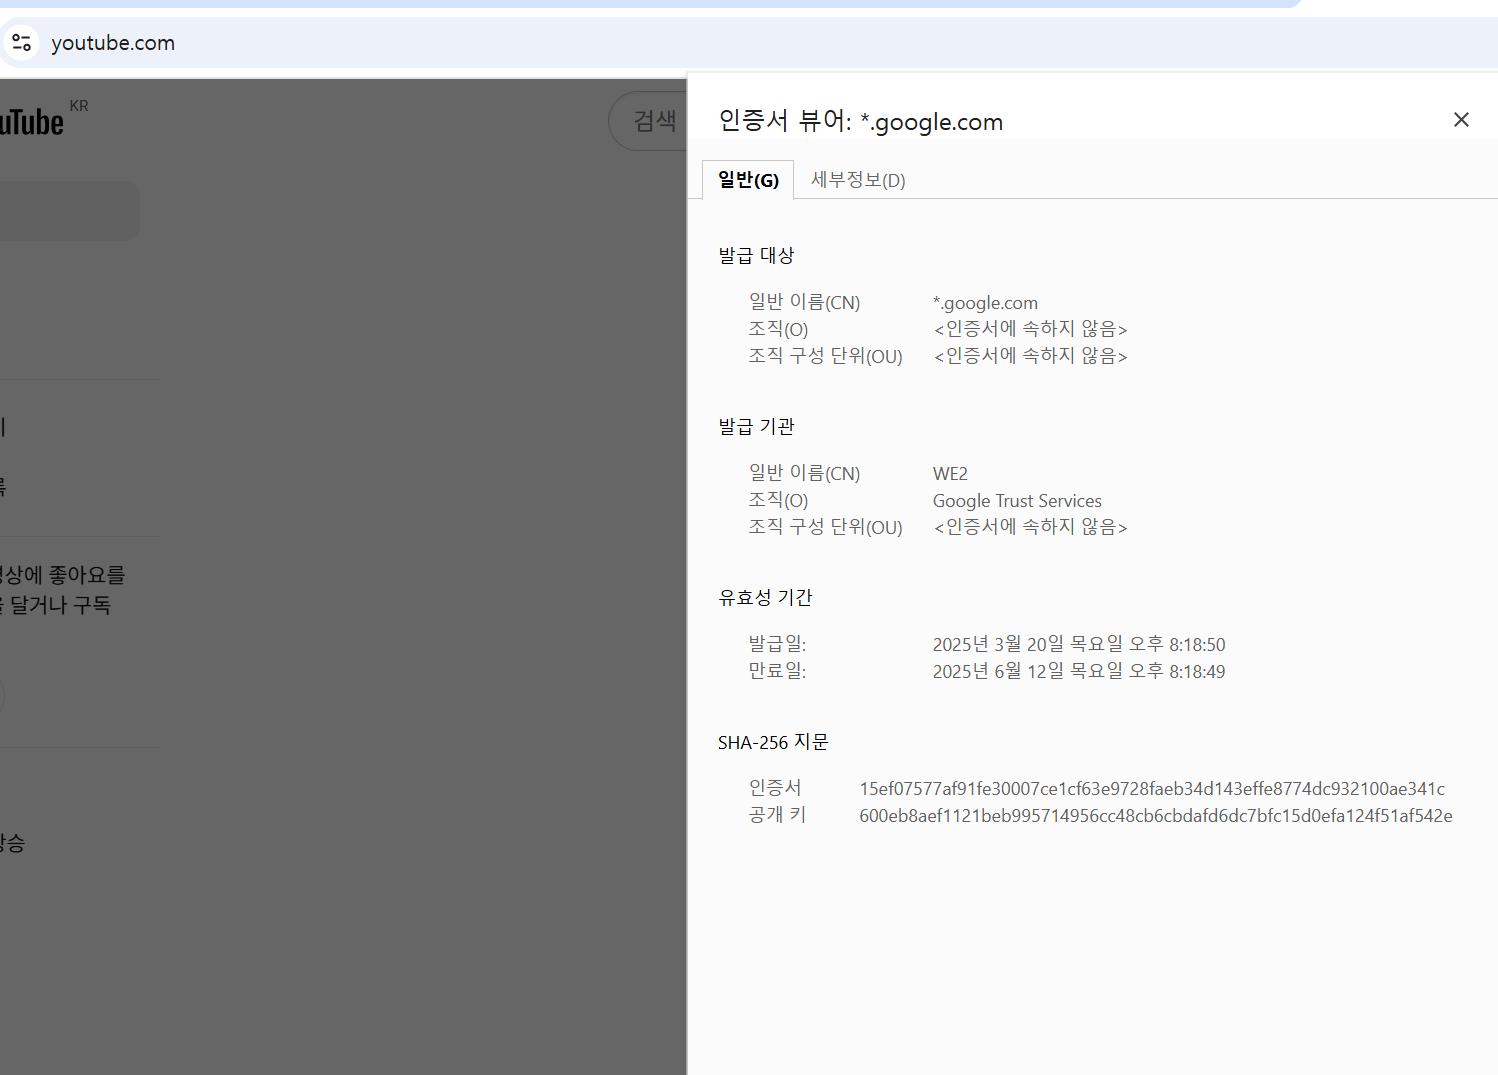
Task: Click the 만료일 expiration date value
Action: pyautogui.click(x=1078, y=670)
